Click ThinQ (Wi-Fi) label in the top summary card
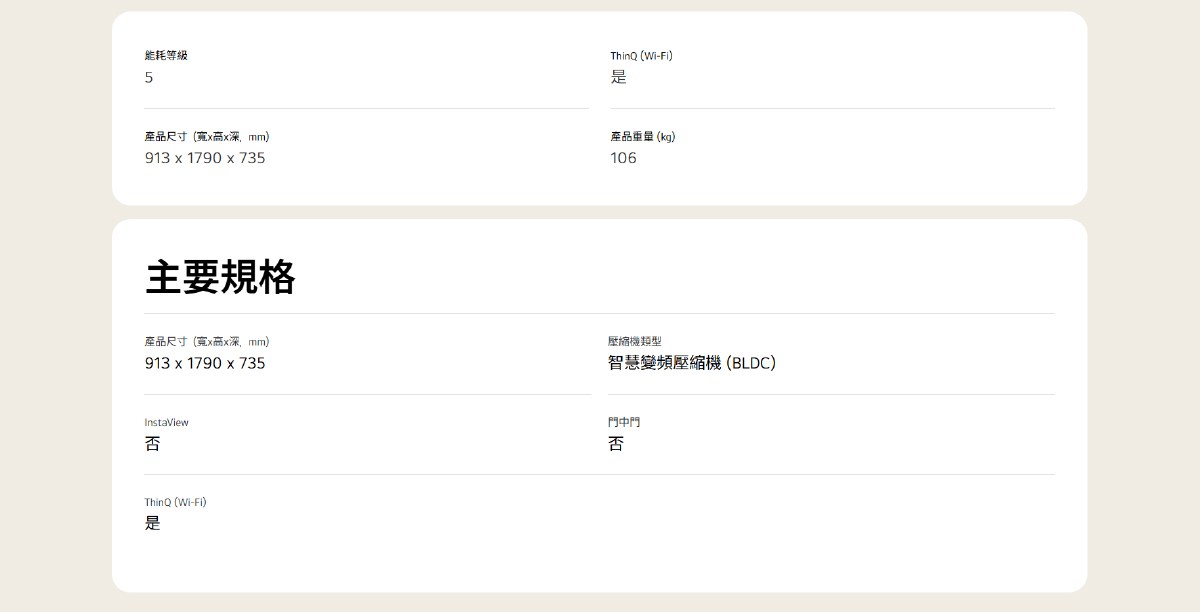 (x=641, y=56)
